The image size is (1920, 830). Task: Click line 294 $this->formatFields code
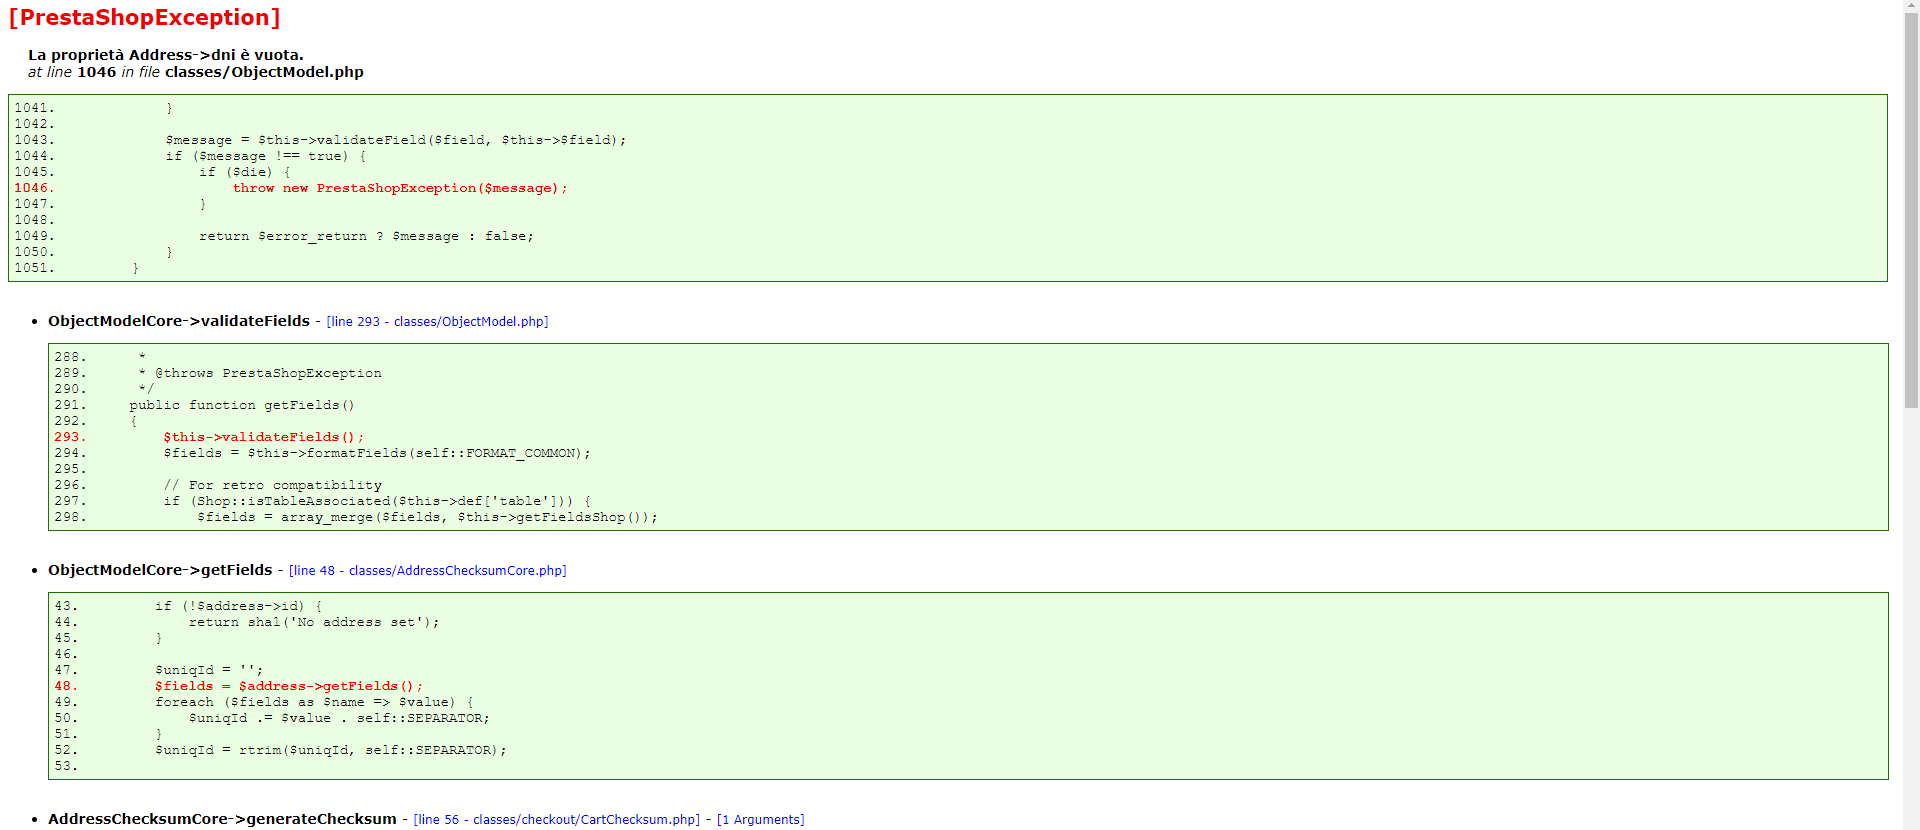pos(377,453)
